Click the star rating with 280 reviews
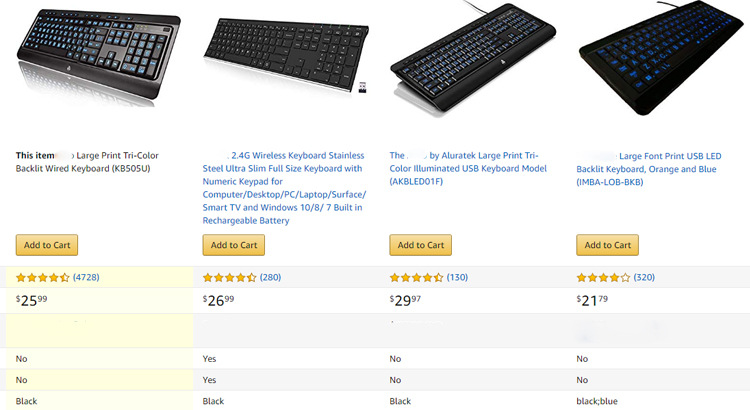This screenshot has height=410, width=750. coord(230,277)
